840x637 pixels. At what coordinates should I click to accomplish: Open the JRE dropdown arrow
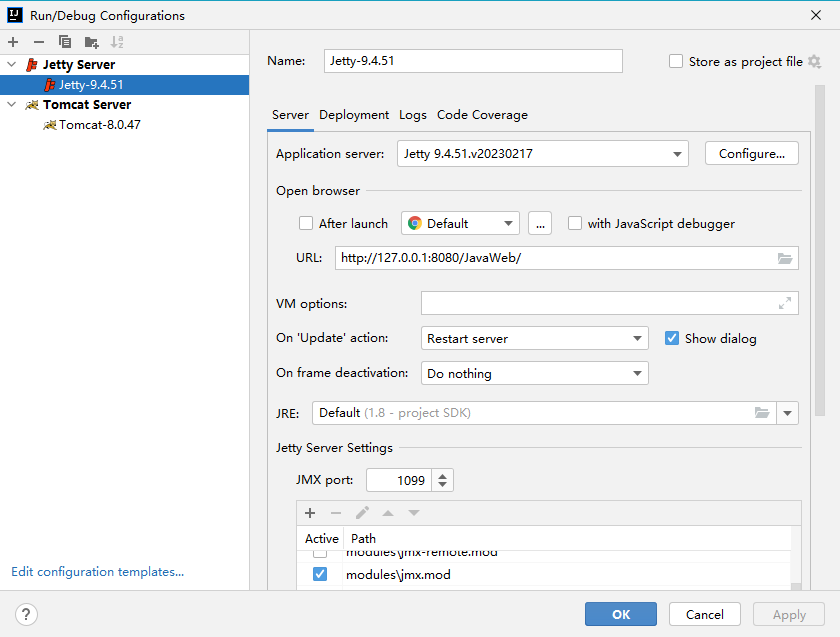(788, 413)
